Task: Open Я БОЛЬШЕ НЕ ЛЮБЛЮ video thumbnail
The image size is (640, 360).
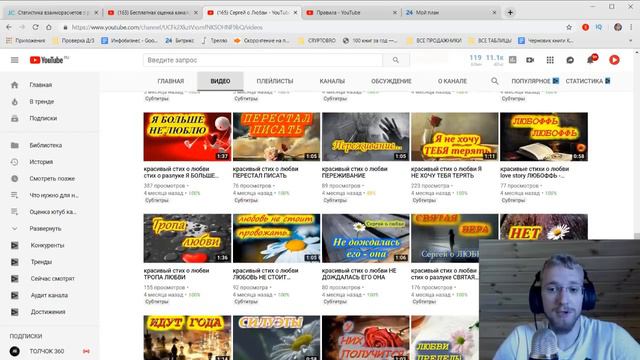Action: [187, 137]
